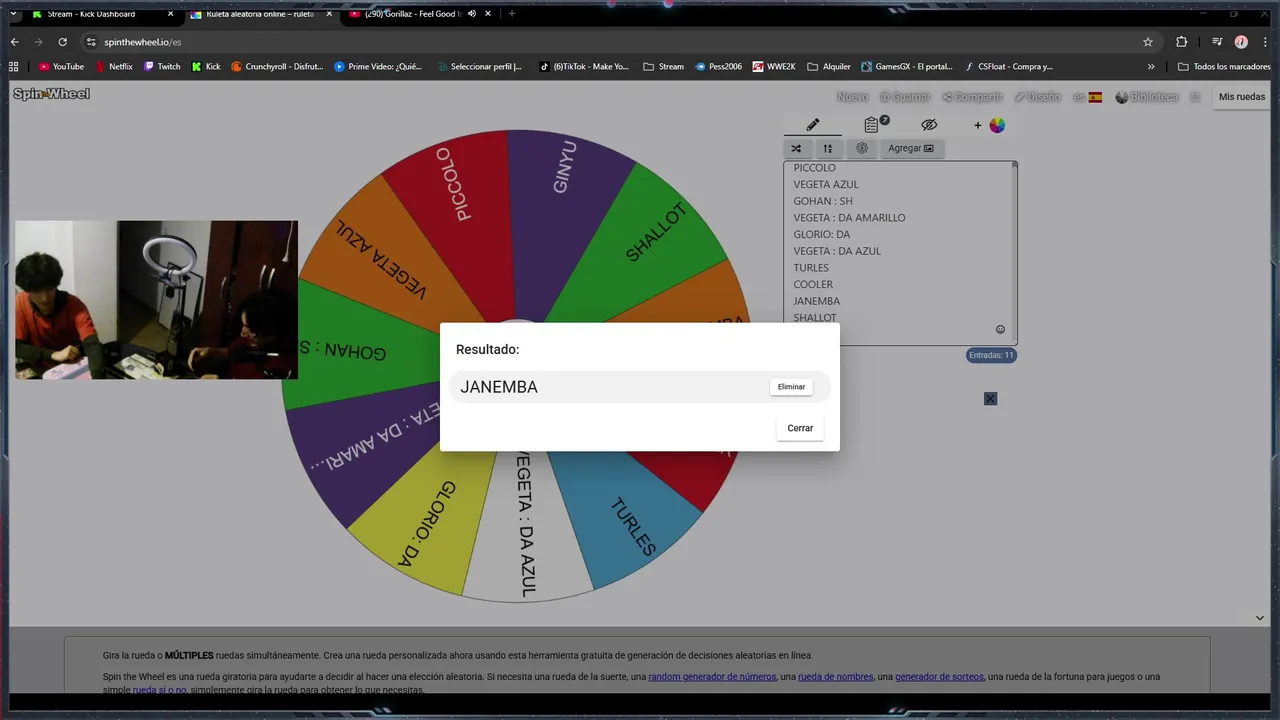Screen dimensions: 1280x720
Task: Expand the Stream bookmarks folder
Action: click(x=664, y=67)
